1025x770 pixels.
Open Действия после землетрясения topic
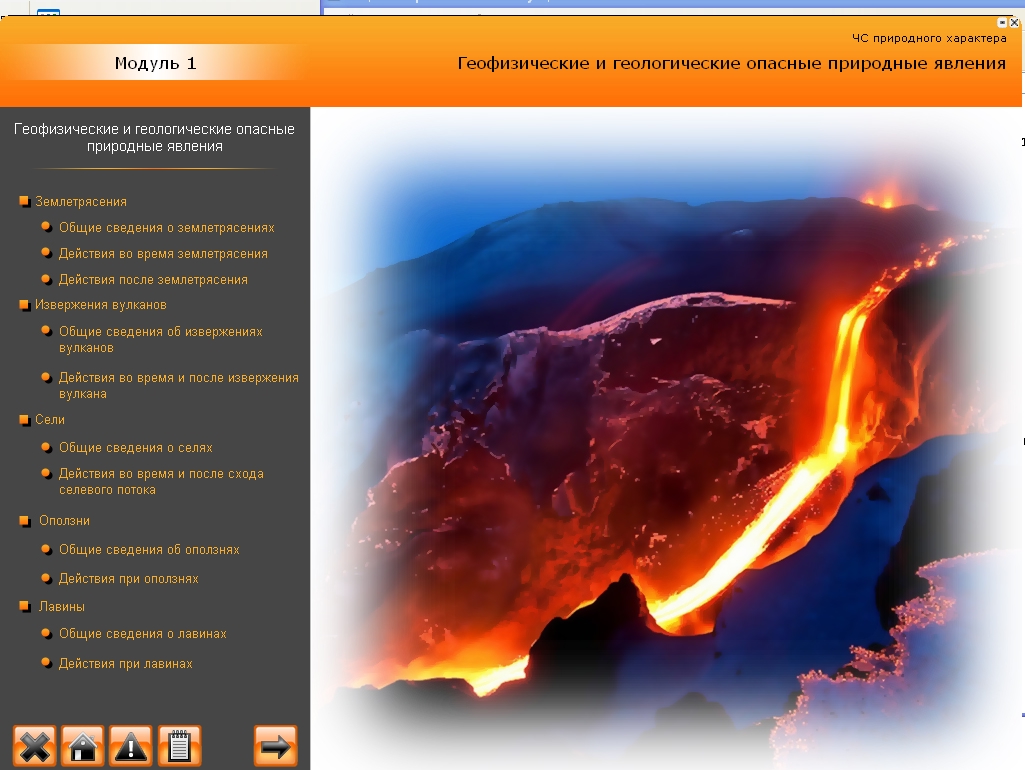153,280
